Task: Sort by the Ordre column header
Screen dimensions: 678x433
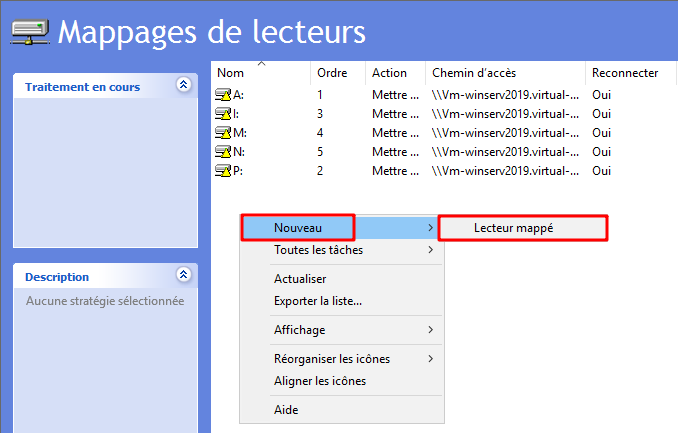Action: pos(337,73)
